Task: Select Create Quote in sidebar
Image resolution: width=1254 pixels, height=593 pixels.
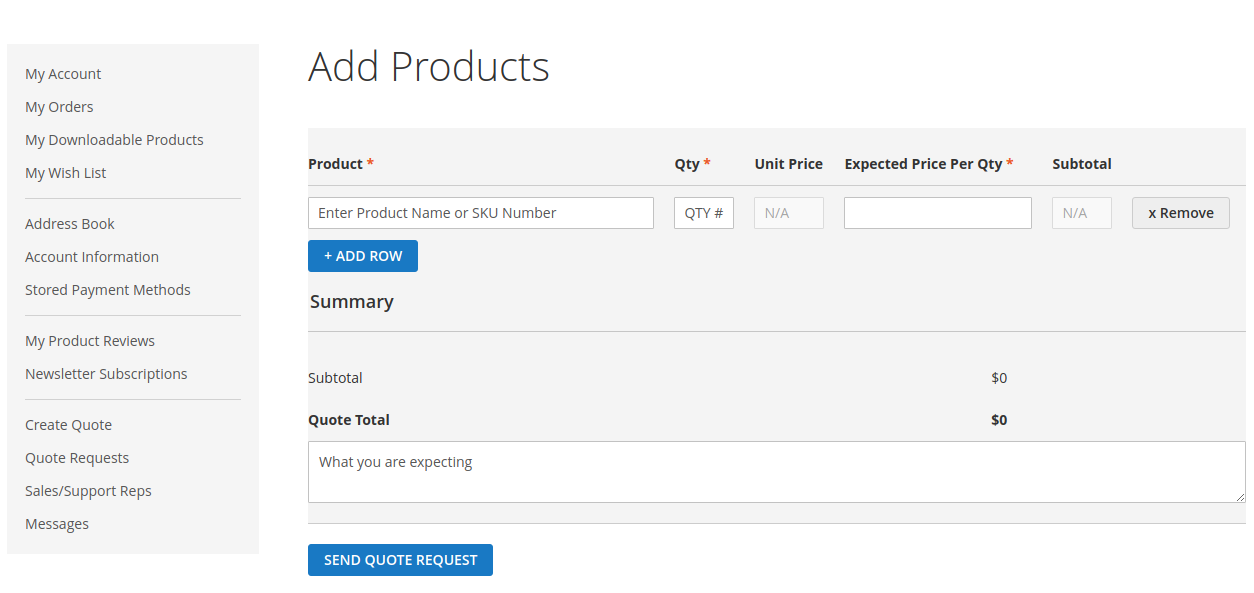Action: (68, 425)
